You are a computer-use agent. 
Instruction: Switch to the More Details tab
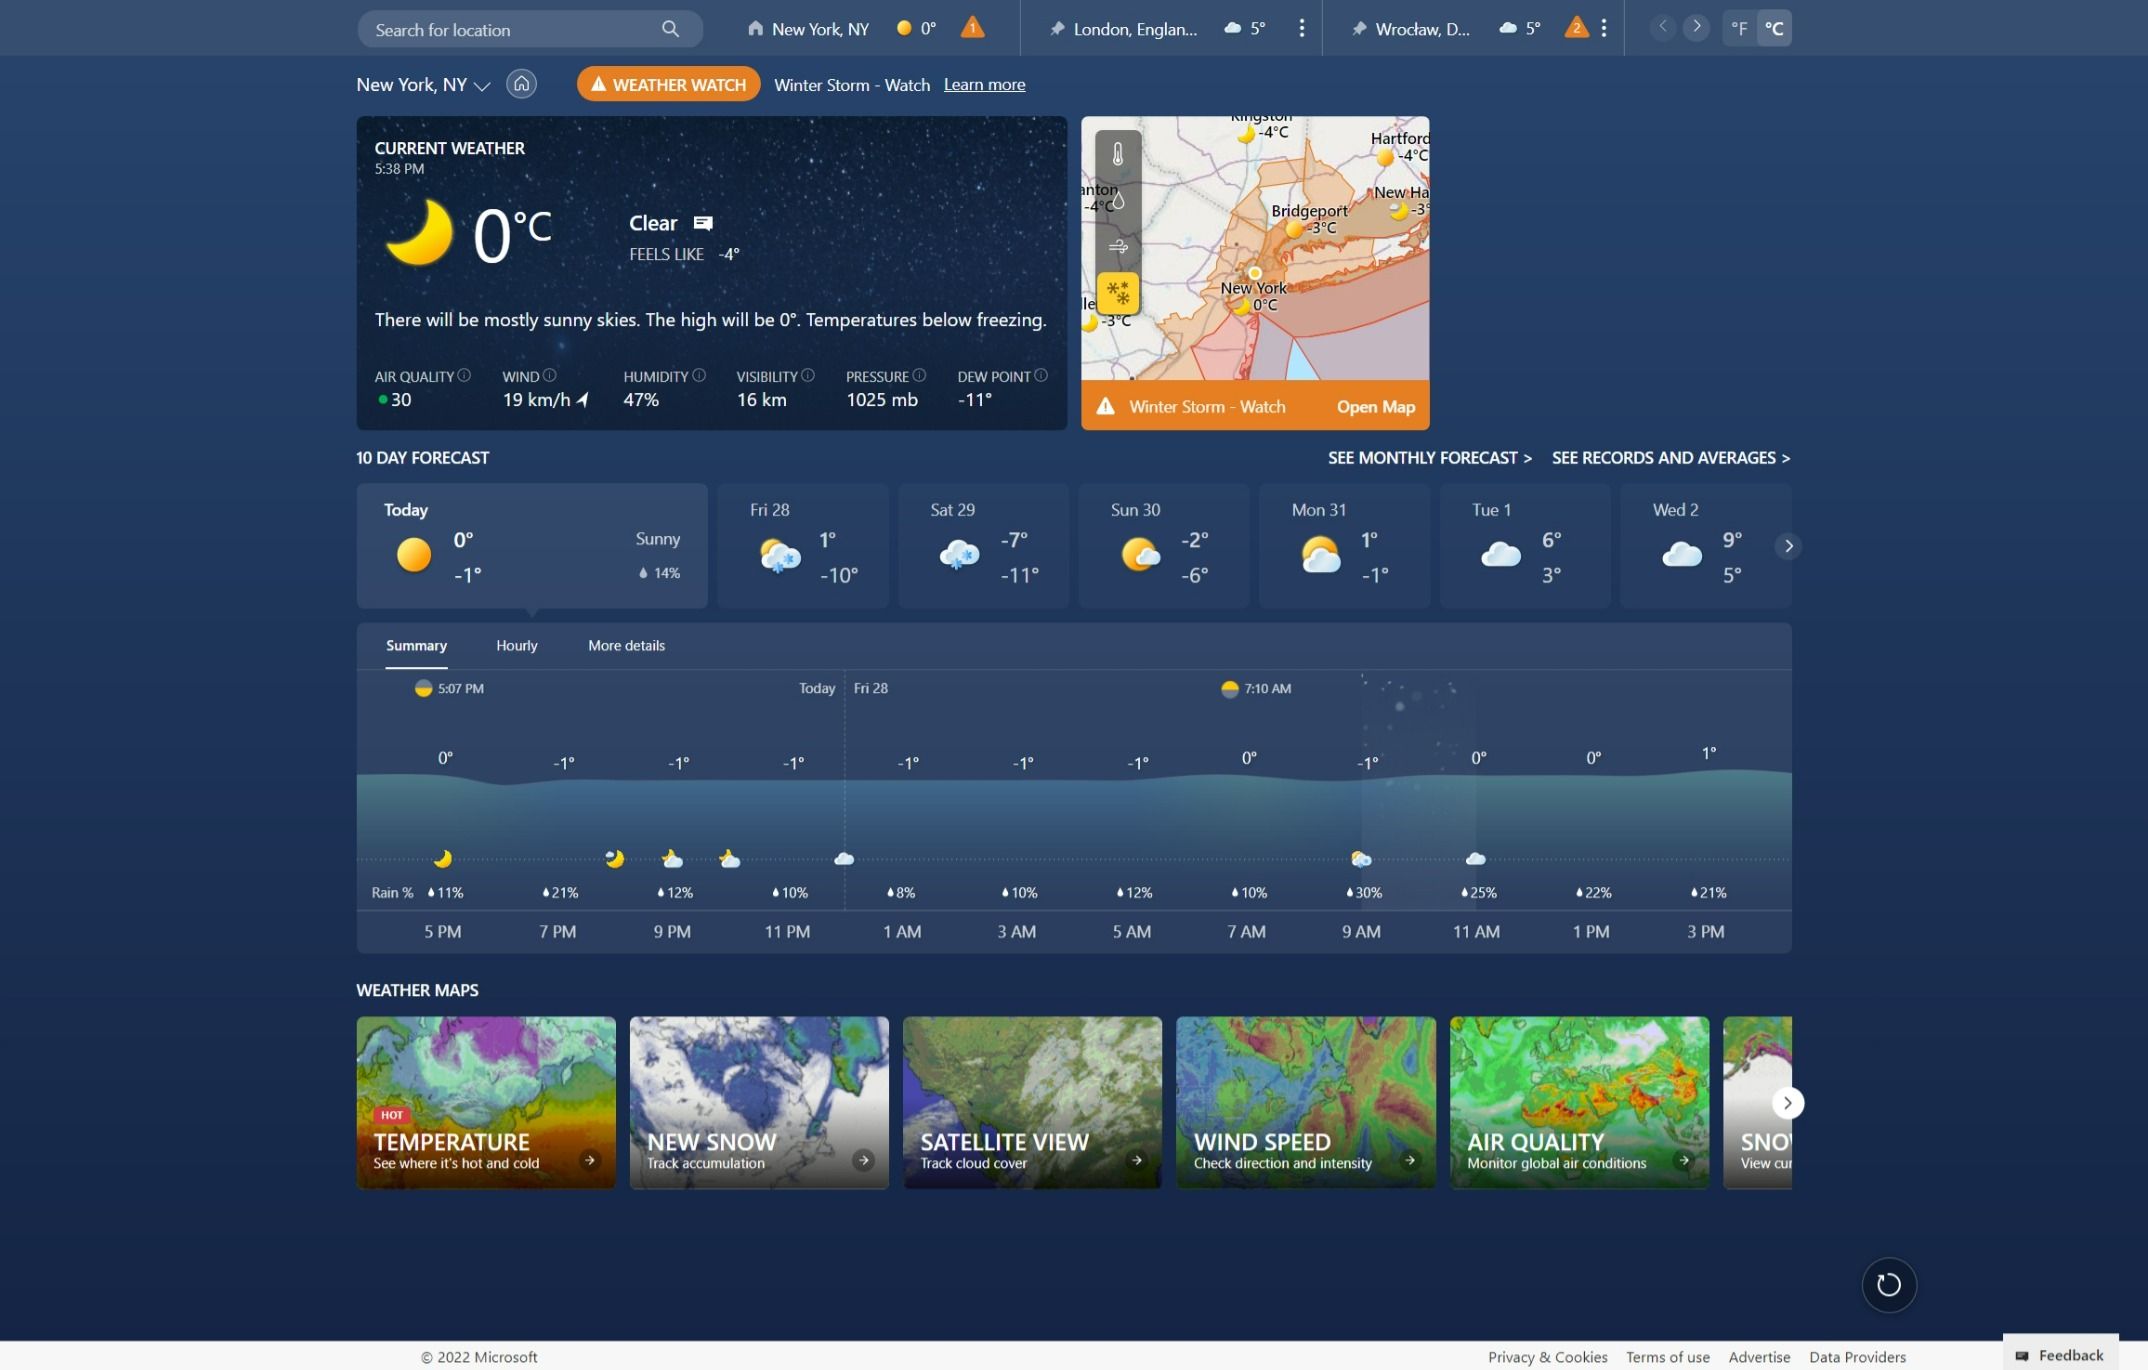coord(625,645)
